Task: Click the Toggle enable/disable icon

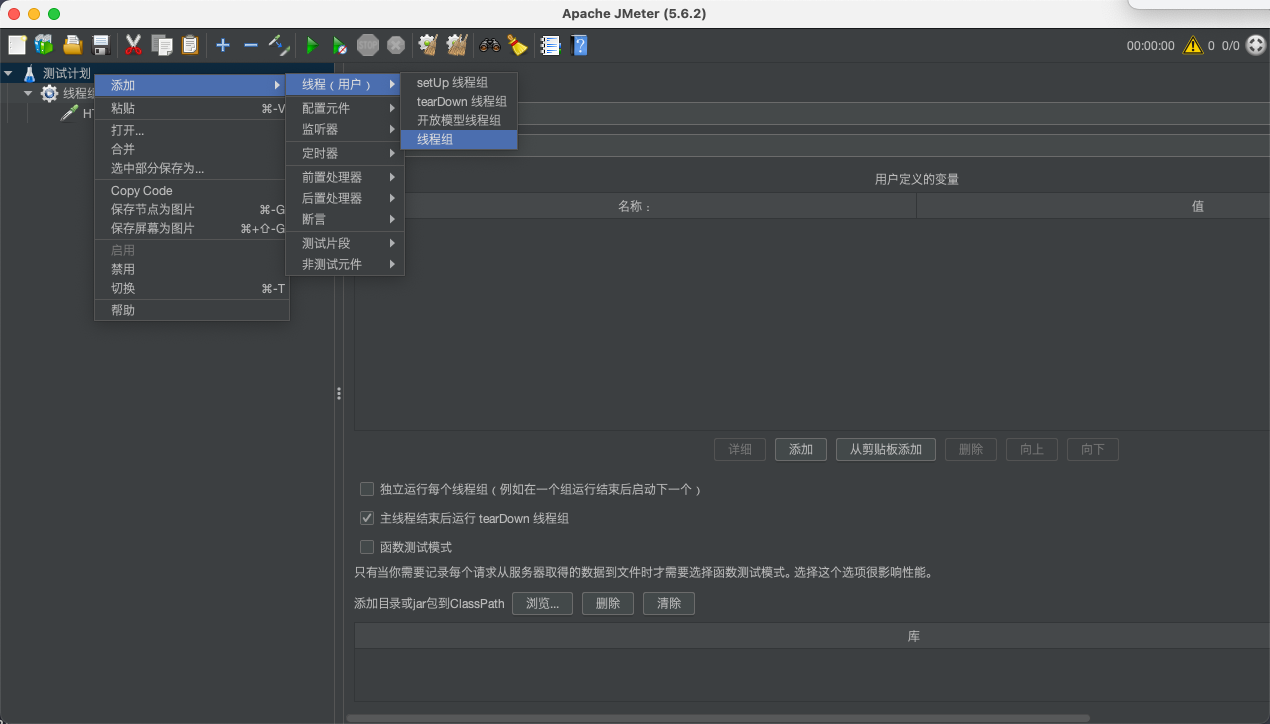Action: click(279, 45)
